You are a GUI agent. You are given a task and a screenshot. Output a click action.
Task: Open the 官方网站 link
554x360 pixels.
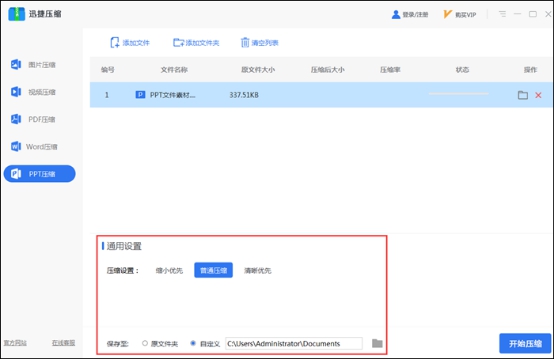(15, 343)
